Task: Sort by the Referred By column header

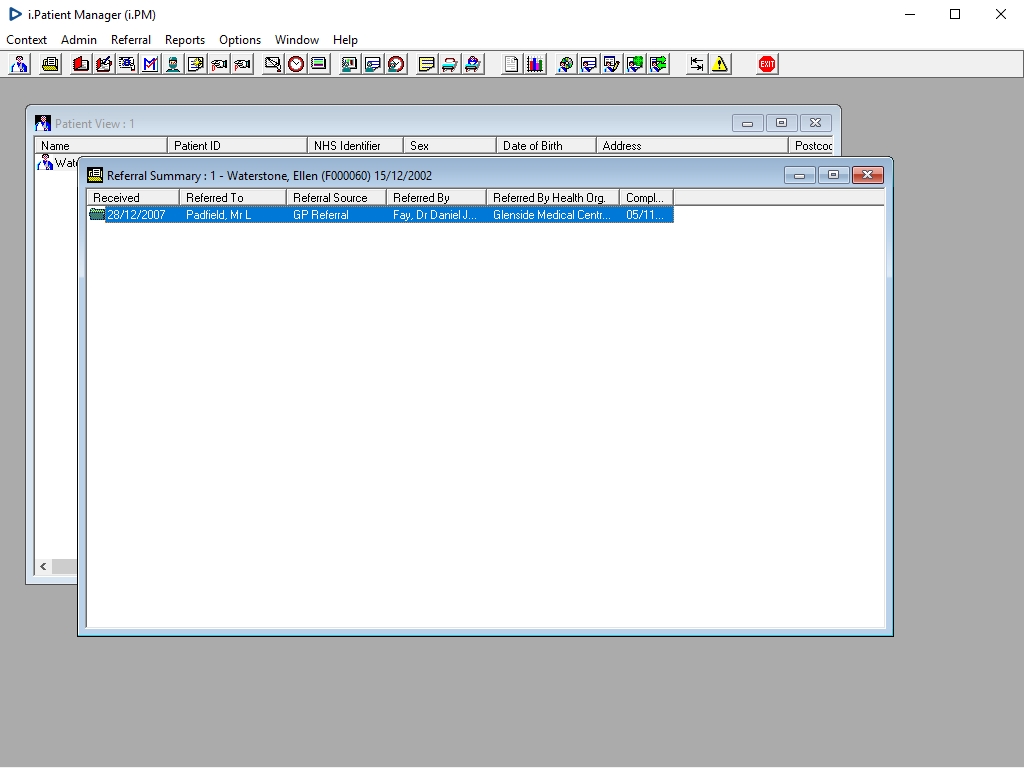Action: click(437, 198)
